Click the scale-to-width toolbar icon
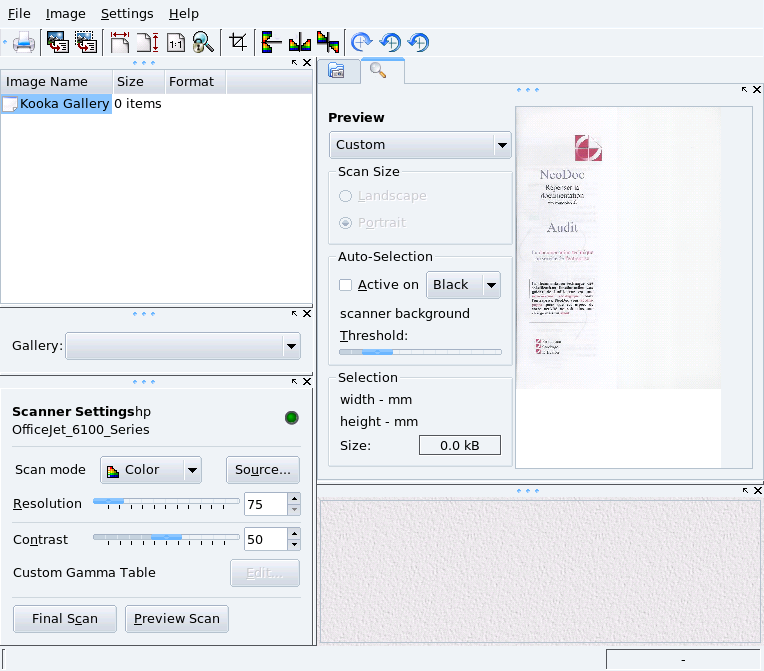 [120, 43]
